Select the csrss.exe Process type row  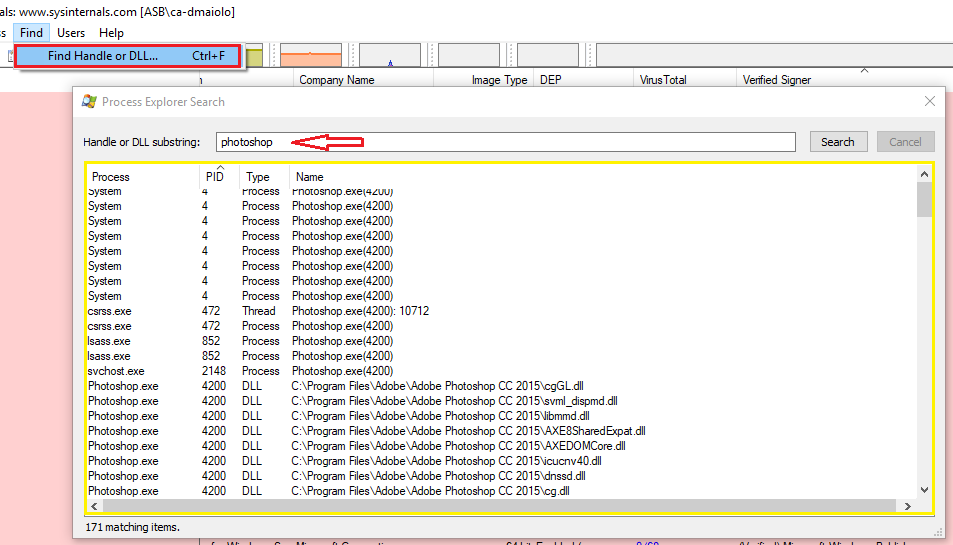[501, 326]
